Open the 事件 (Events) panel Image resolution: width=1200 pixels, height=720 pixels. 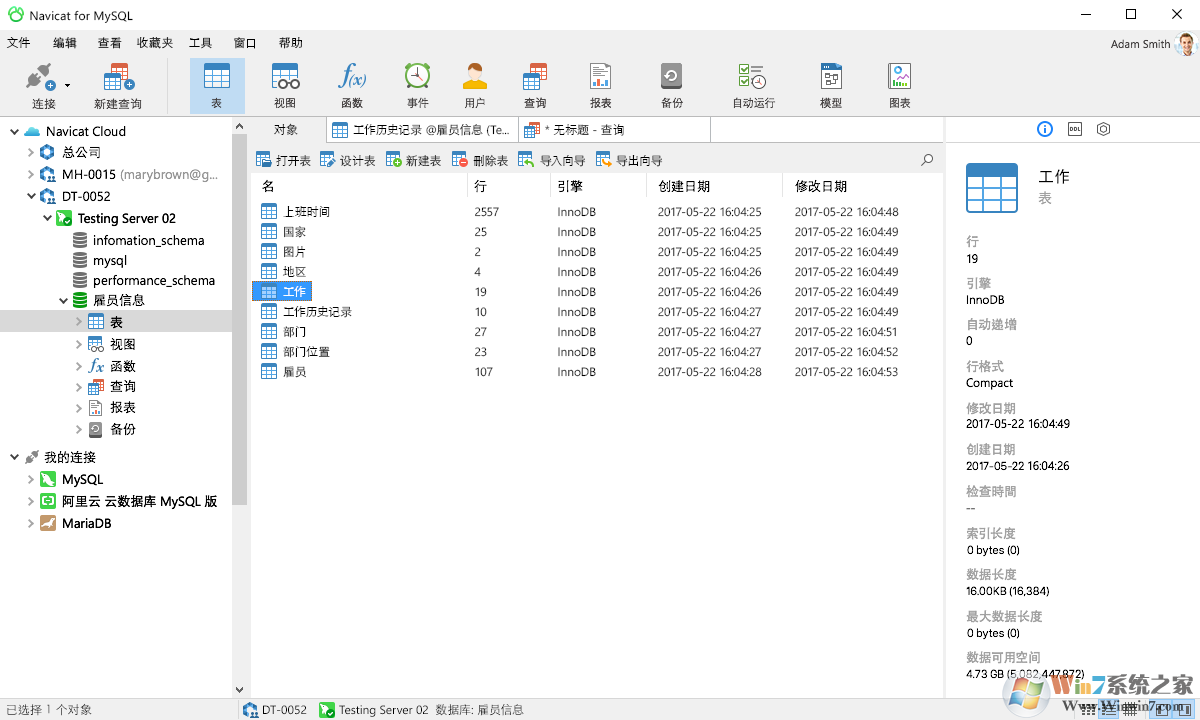pos(417,85)
